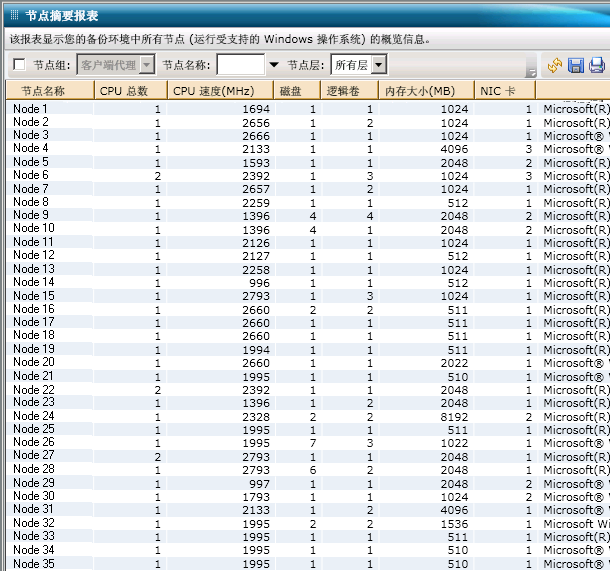Select the Node 1 row
Image resolution: width=610 pixels, height=571 pixels.
click(30, 108)
